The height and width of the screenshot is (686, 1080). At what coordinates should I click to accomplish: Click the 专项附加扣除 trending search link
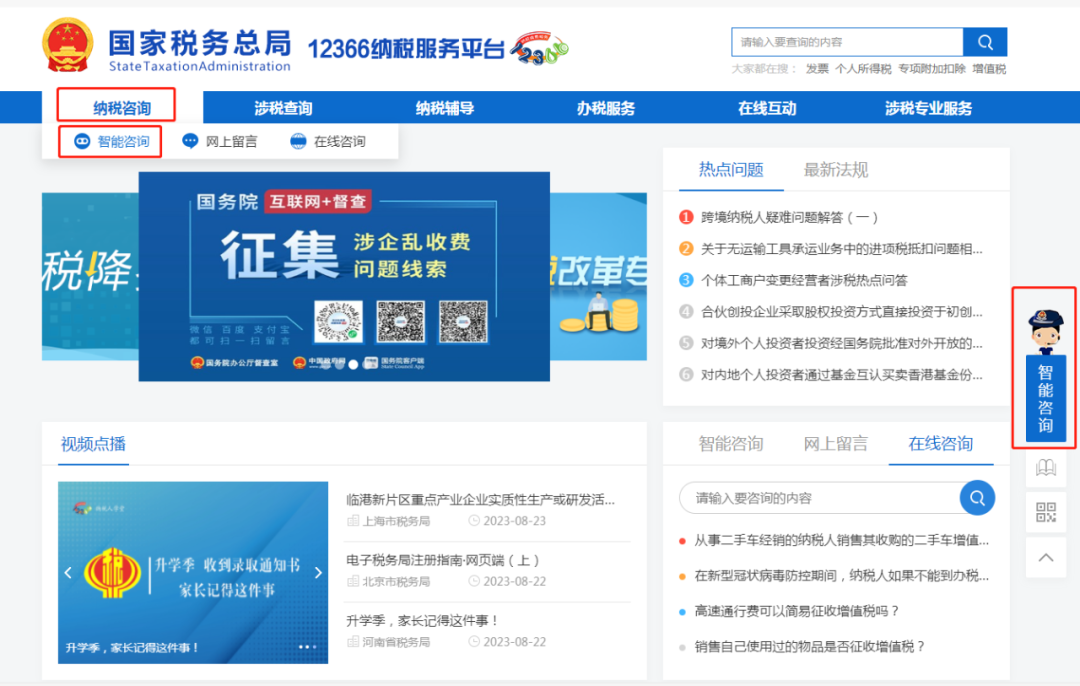pos(932,69)
